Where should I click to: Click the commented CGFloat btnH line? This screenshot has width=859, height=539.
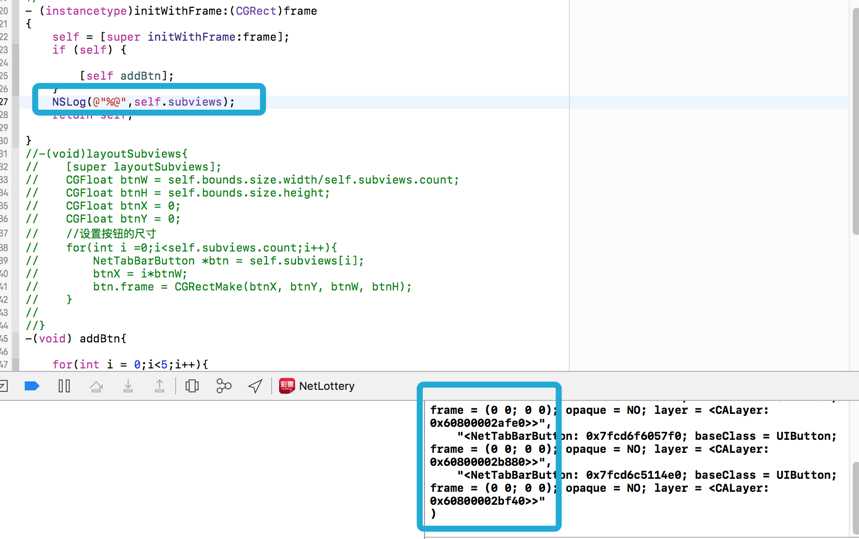tap(177, 193)
